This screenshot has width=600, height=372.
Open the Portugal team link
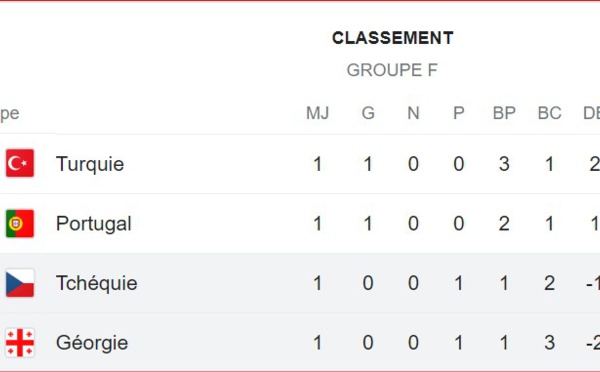click(x=94, y=224)
